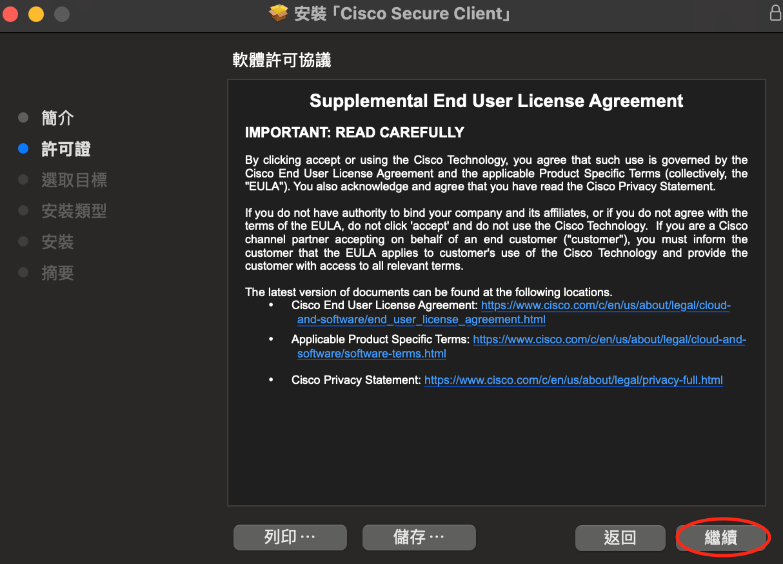Minimize the installer window with yellow button
Image resolution: width=783 pixels, height=564 pixels.
[x=36, y=14]
